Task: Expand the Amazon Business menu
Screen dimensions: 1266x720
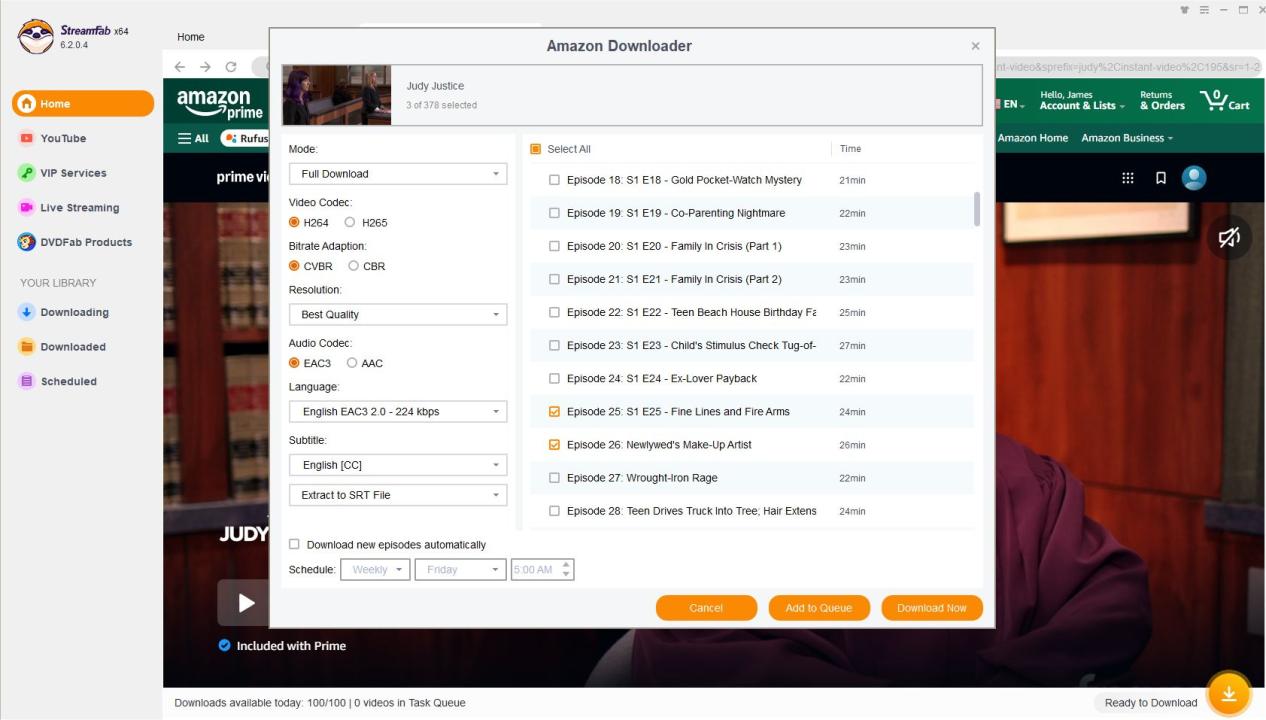Action: tap(1127, 138)
